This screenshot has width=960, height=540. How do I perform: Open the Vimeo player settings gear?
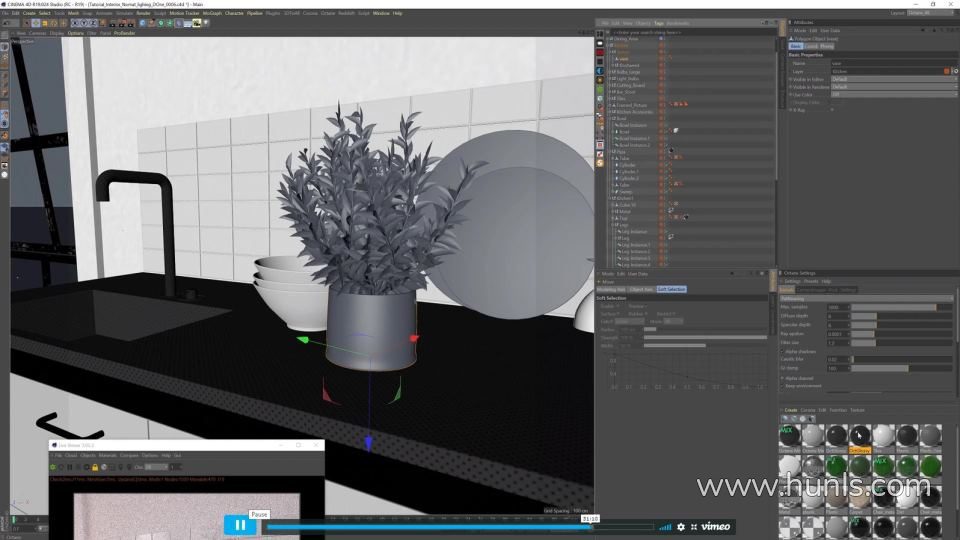[681, 526]
